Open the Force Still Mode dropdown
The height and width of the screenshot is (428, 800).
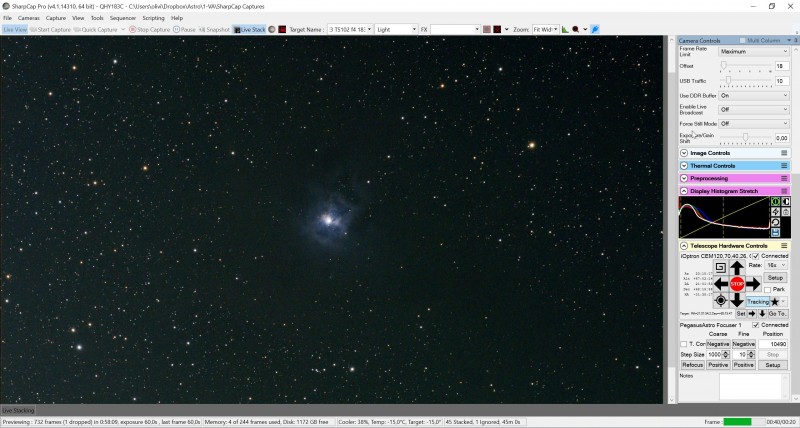coord(754,123)
